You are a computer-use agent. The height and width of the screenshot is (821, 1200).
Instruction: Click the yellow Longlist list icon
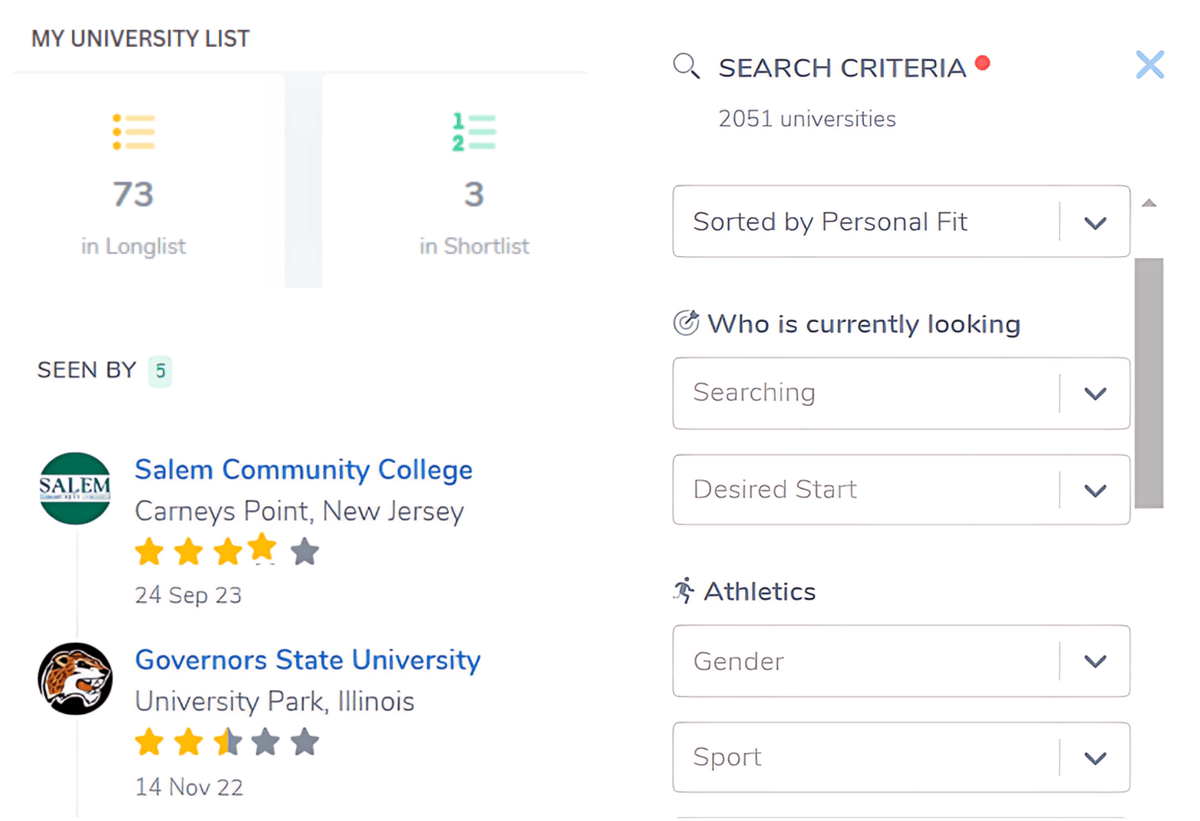click(x=133, y=133)
